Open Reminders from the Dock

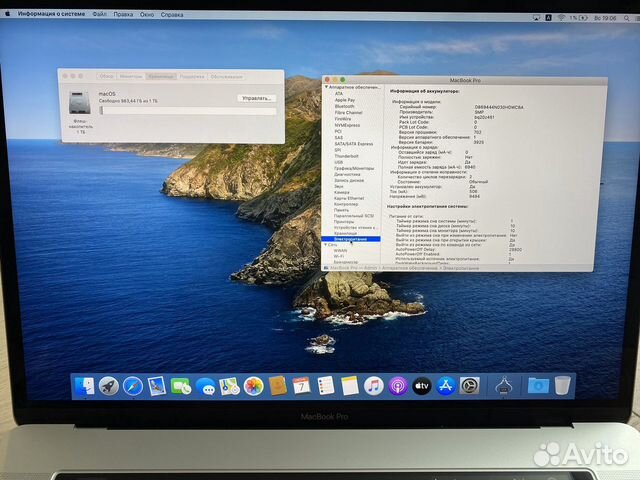tap(325, 386)
